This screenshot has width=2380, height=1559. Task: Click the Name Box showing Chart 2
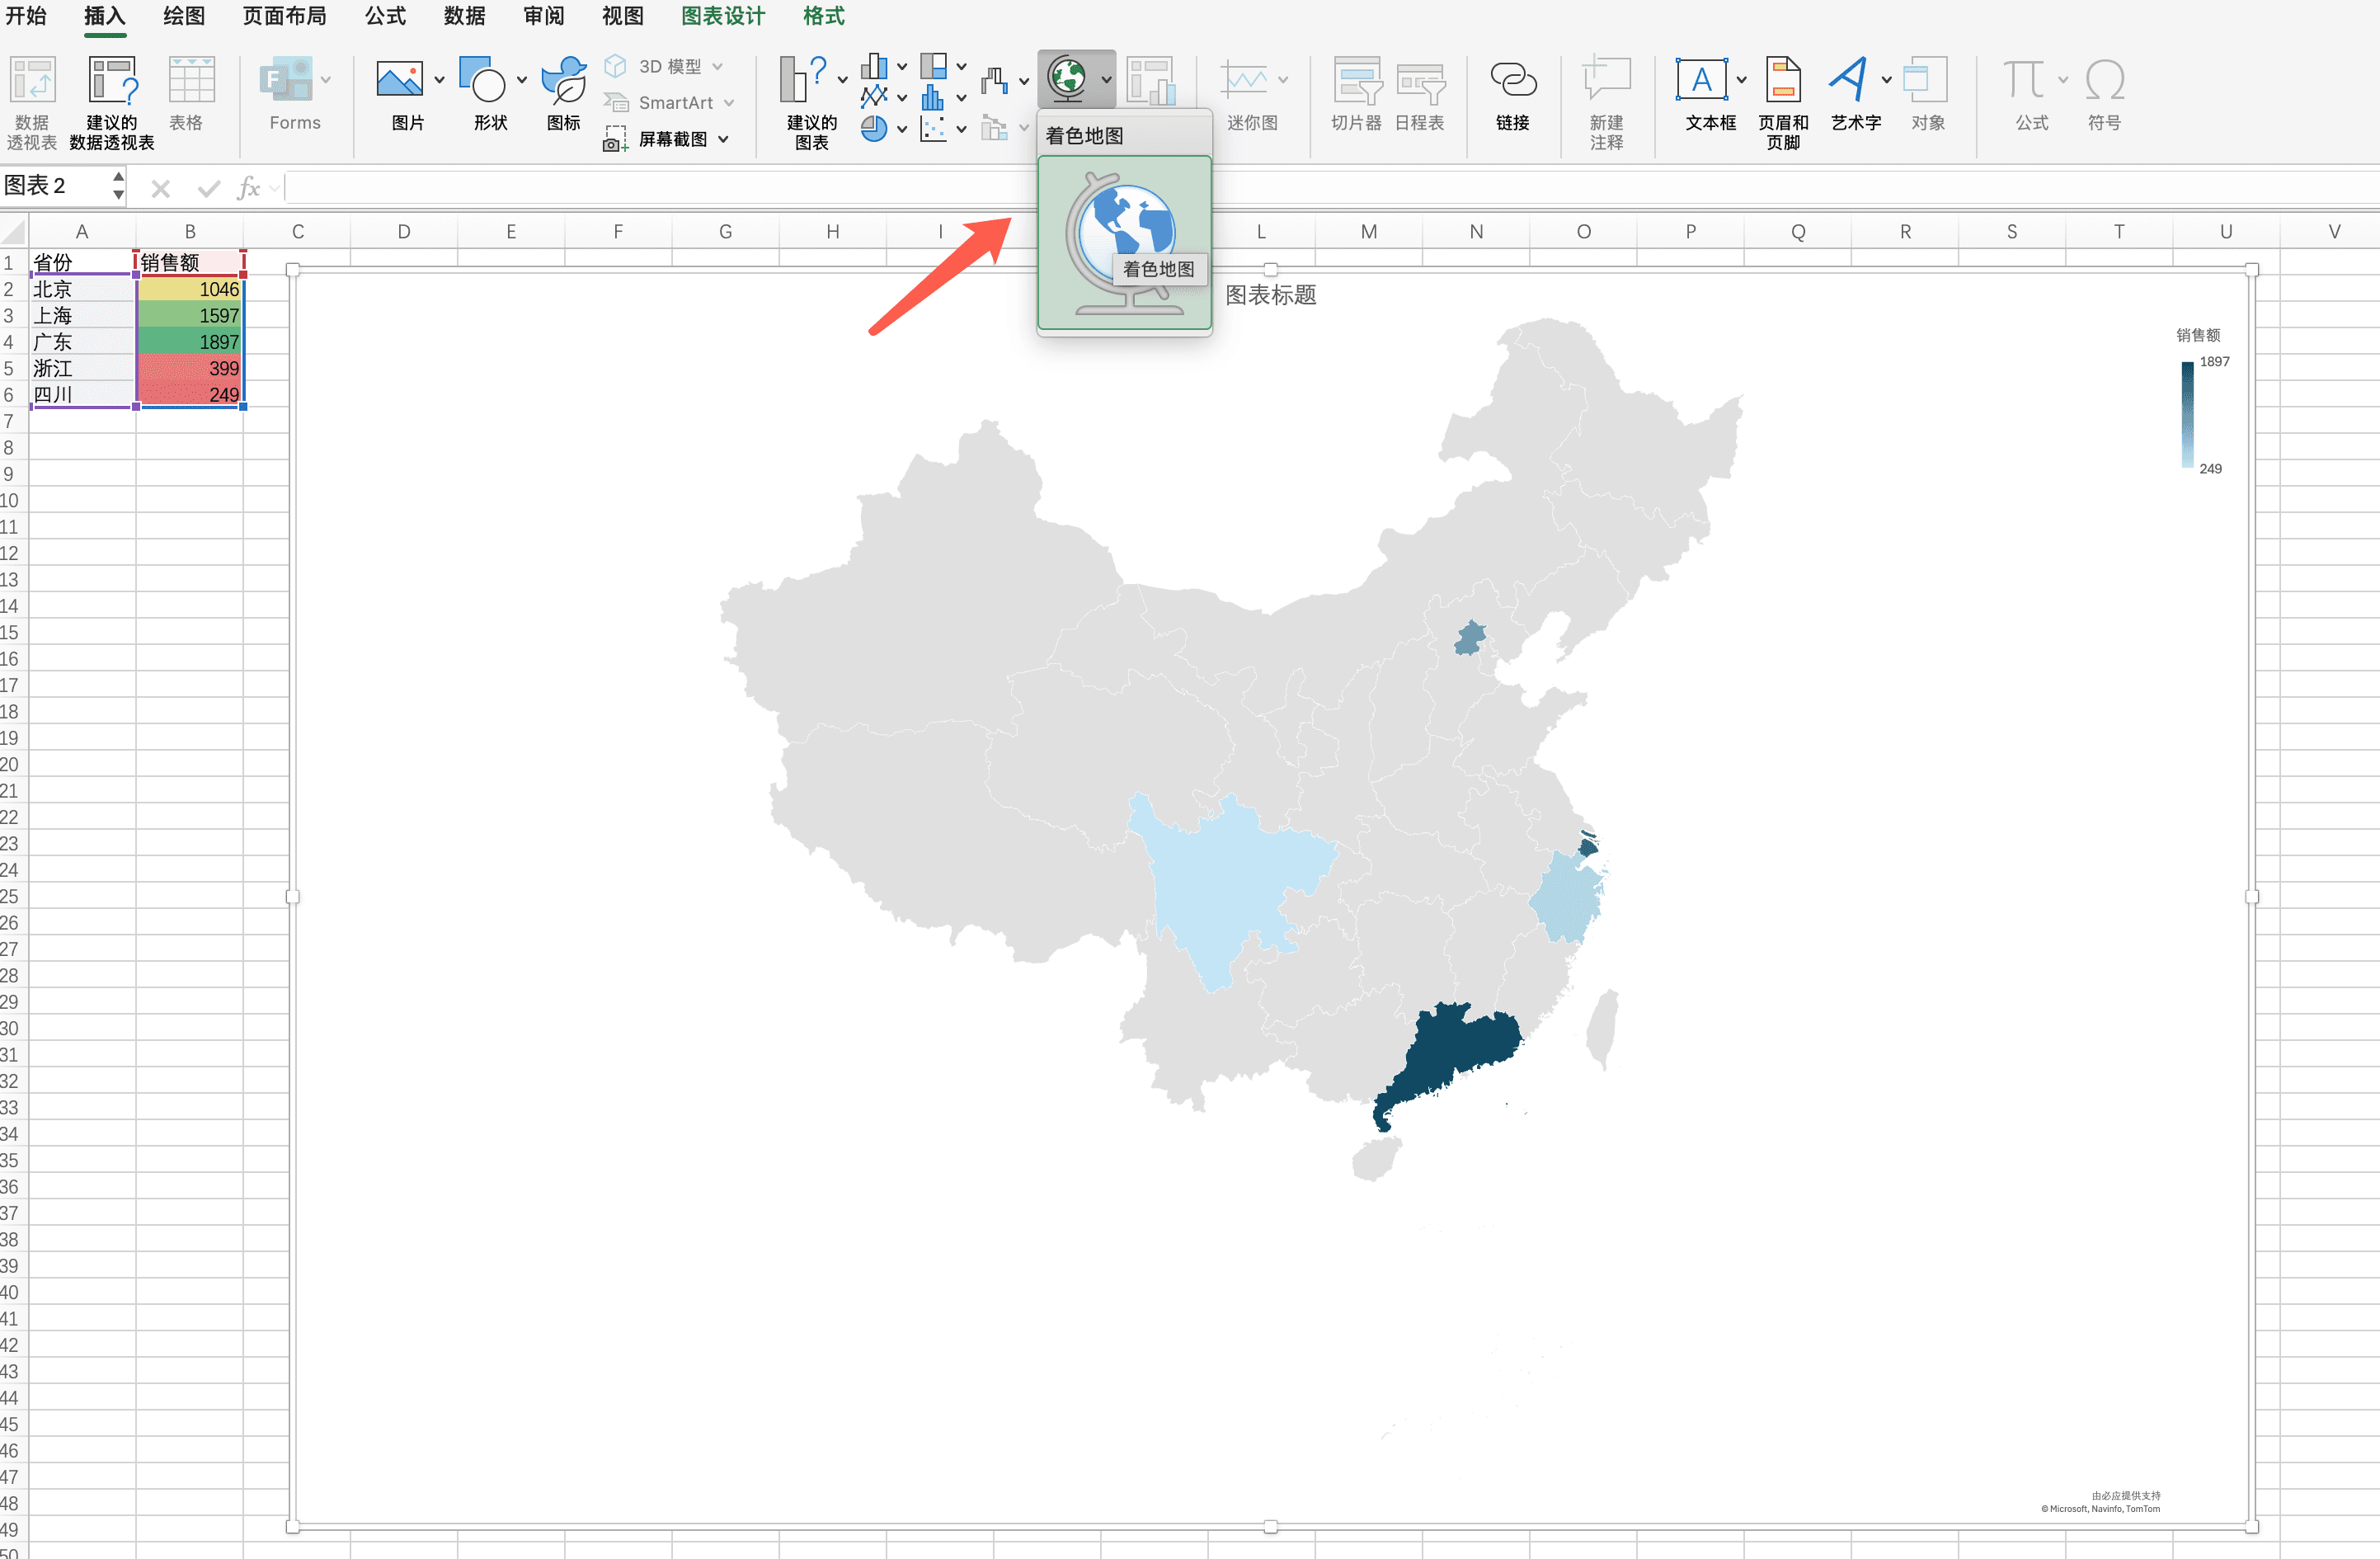click(50, 186)
